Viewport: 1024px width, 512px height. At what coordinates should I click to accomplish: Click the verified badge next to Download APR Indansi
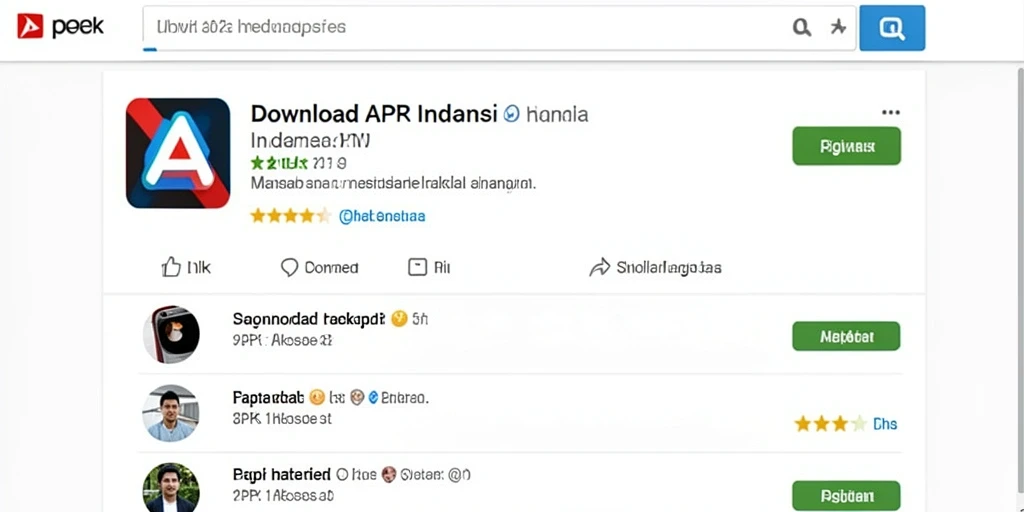click(512, 114)
